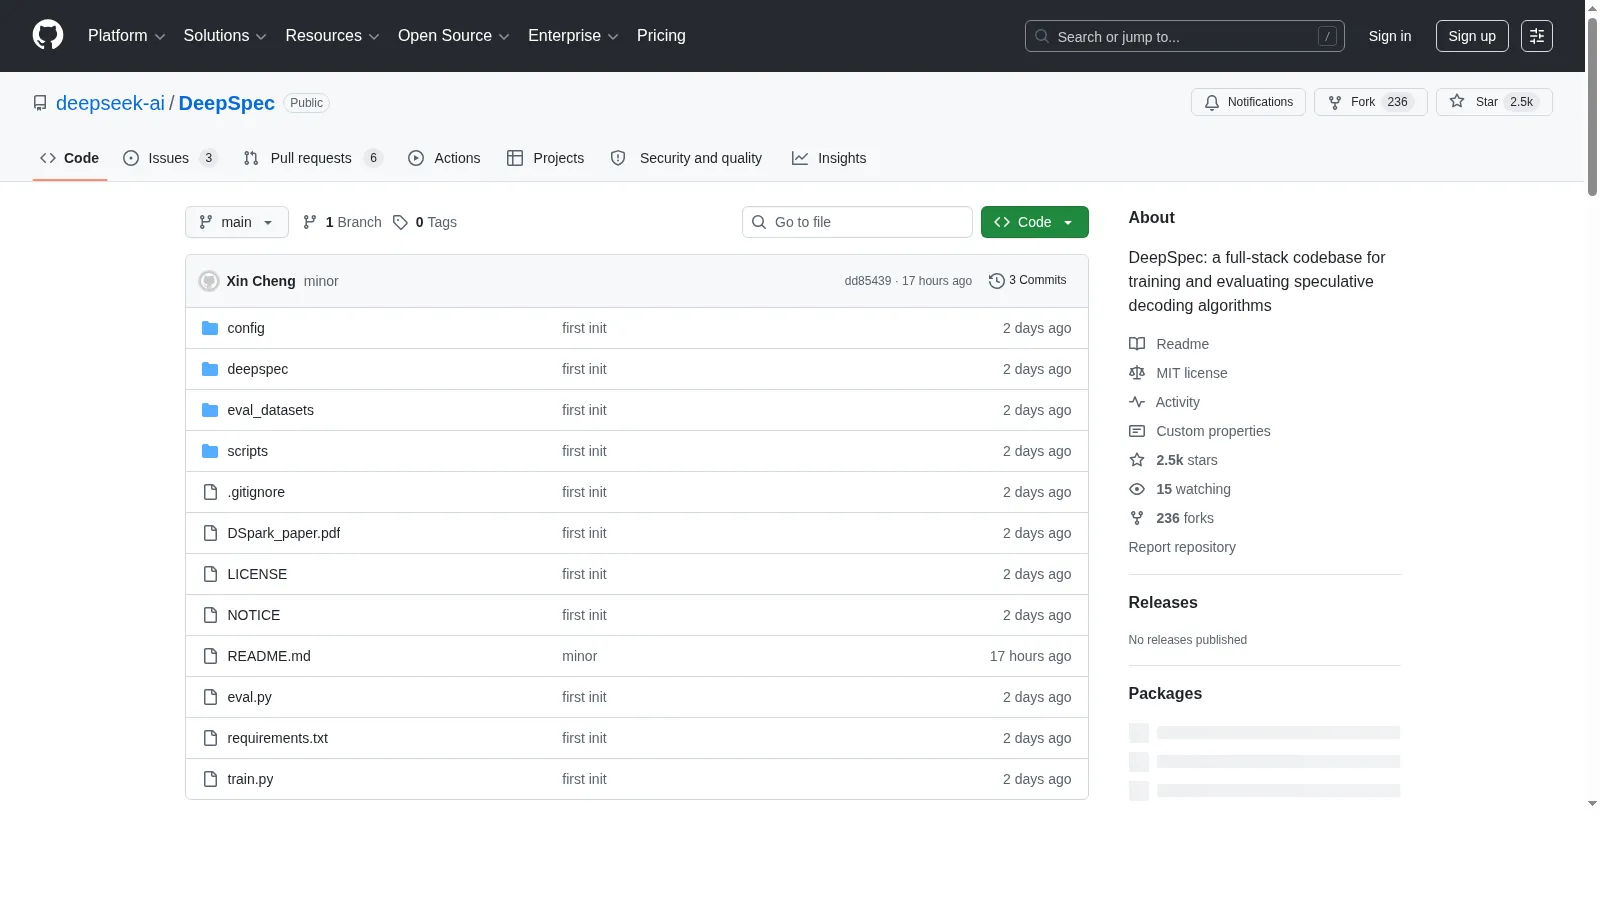This screenshot has height=900, width=1600.
Task: Open the Packages heading link
Action: [1165, 693]
